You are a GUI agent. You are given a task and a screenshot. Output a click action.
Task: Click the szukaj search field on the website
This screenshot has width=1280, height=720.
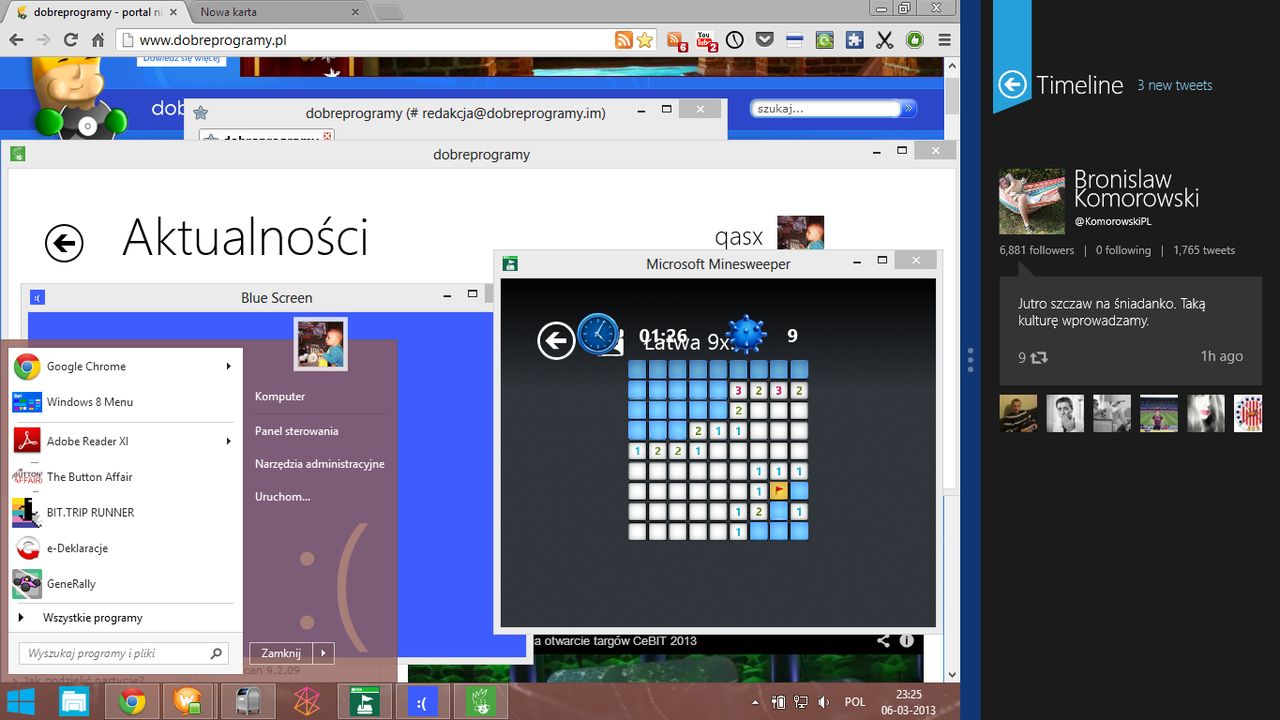(x=826, y=108)
